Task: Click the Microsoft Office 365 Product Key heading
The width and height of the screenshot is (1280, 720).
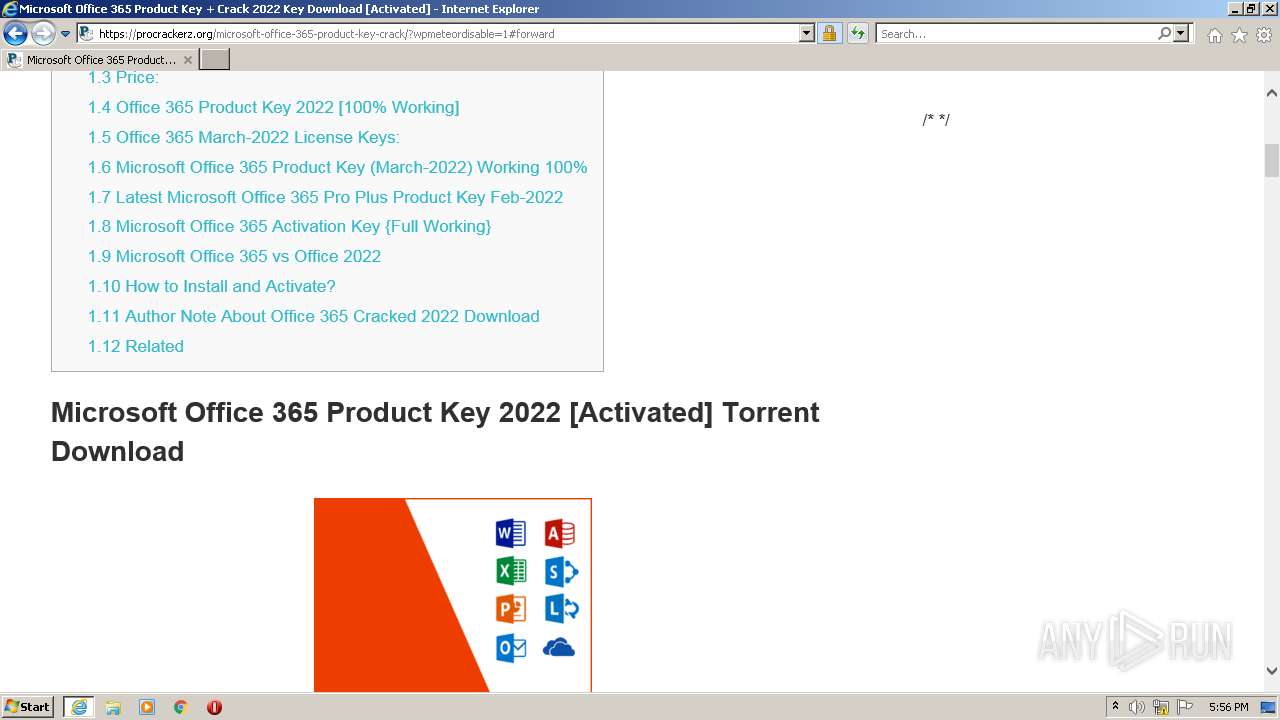Action: [x=435, y=431]
